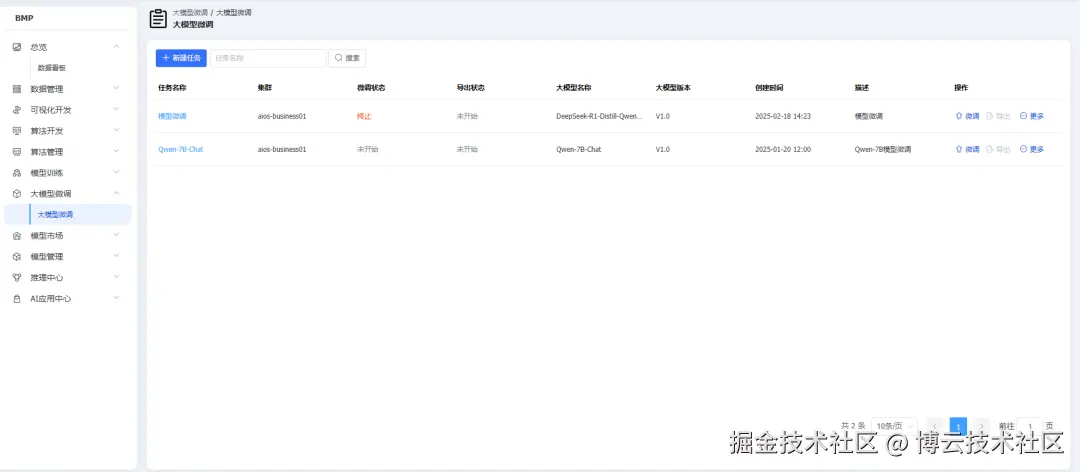Expand the 推理中心 menu chevron

pyautogui.click(x=116, y=277)
